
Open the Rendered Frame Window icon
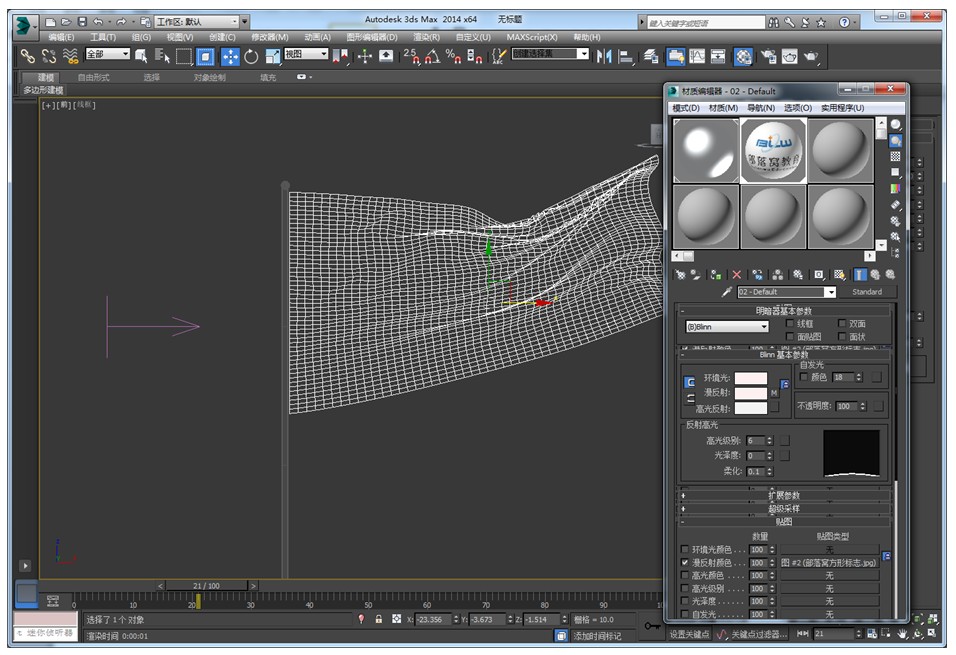click(790, 57)
